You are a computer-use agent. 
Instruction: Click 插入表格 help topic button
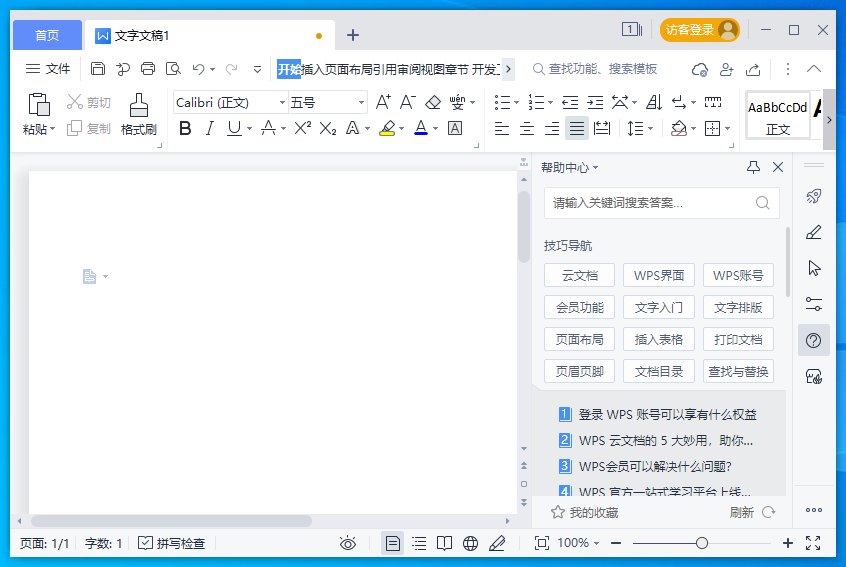tap(659, 339)
